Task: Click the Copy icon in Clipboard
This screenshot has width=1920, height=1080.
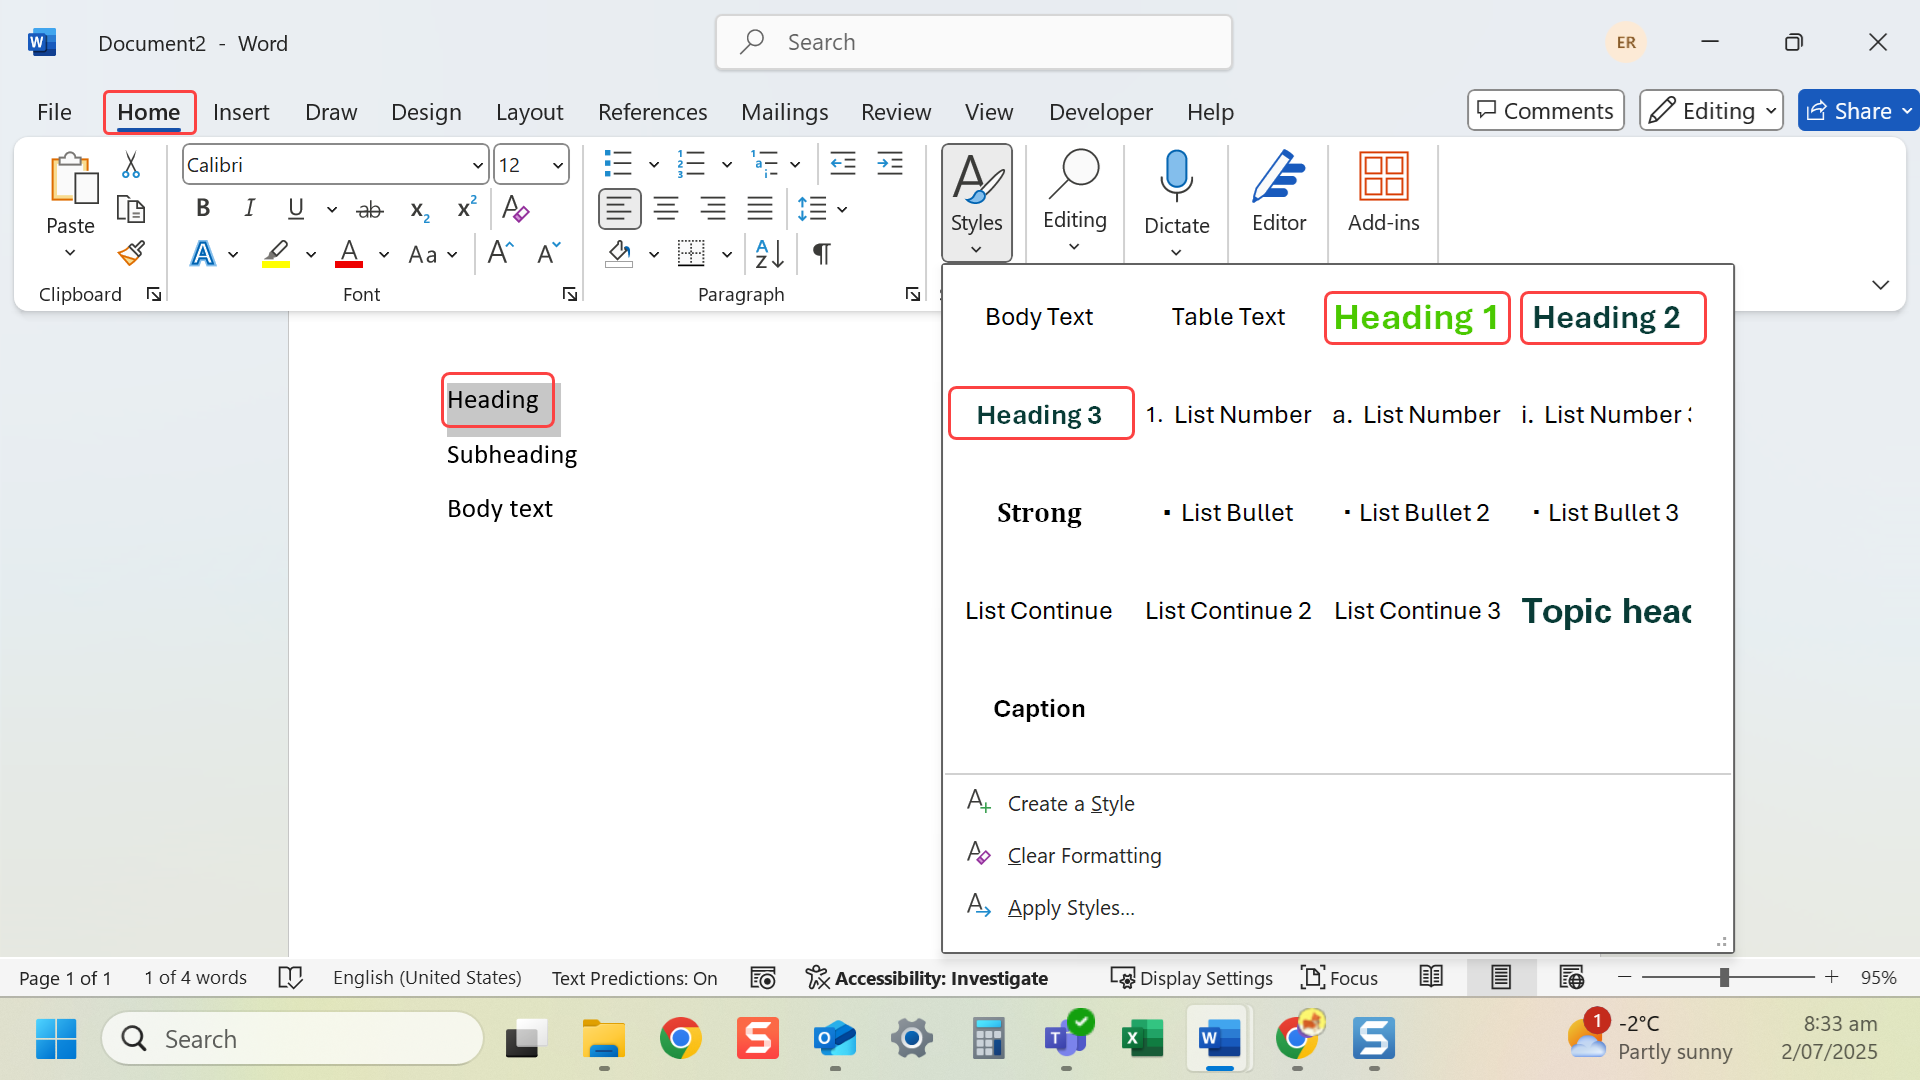Action: [131, 209]
